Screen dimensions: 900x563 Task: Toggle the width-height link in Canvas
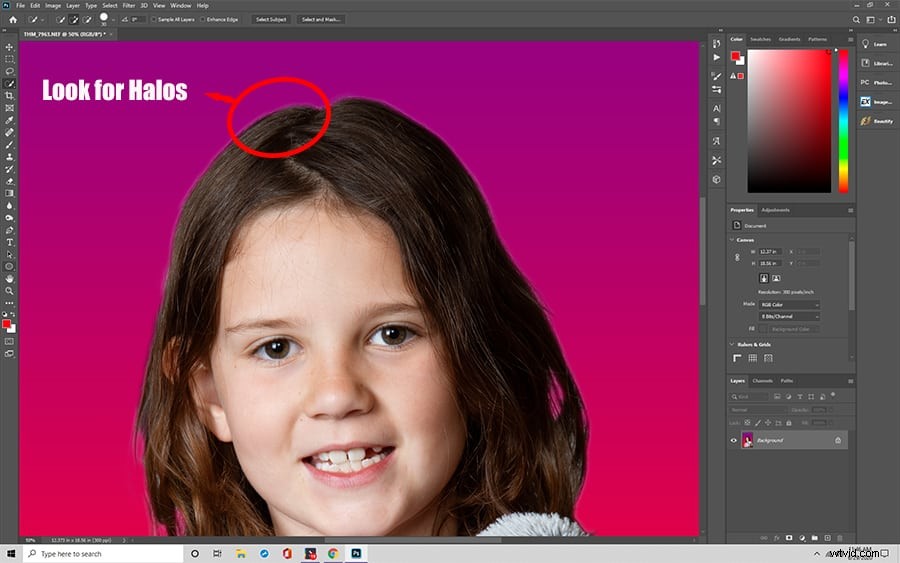[737, 258]
